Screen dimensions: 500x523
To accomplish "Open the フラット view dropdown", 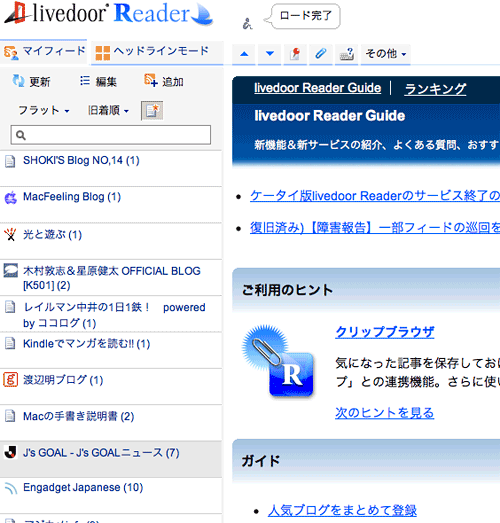I will pos(43,110).
